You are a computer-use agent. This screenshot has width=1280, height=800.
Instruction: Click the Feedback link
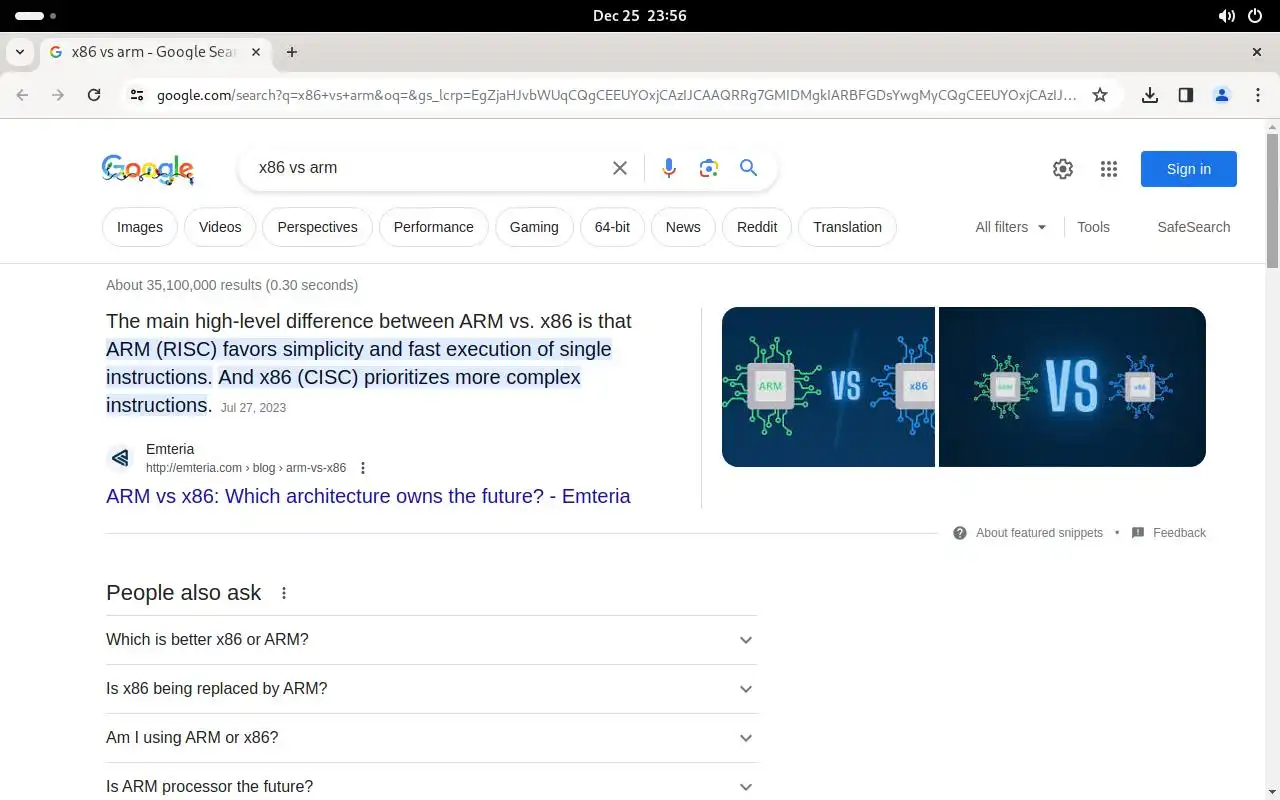tap(1179, 533)
